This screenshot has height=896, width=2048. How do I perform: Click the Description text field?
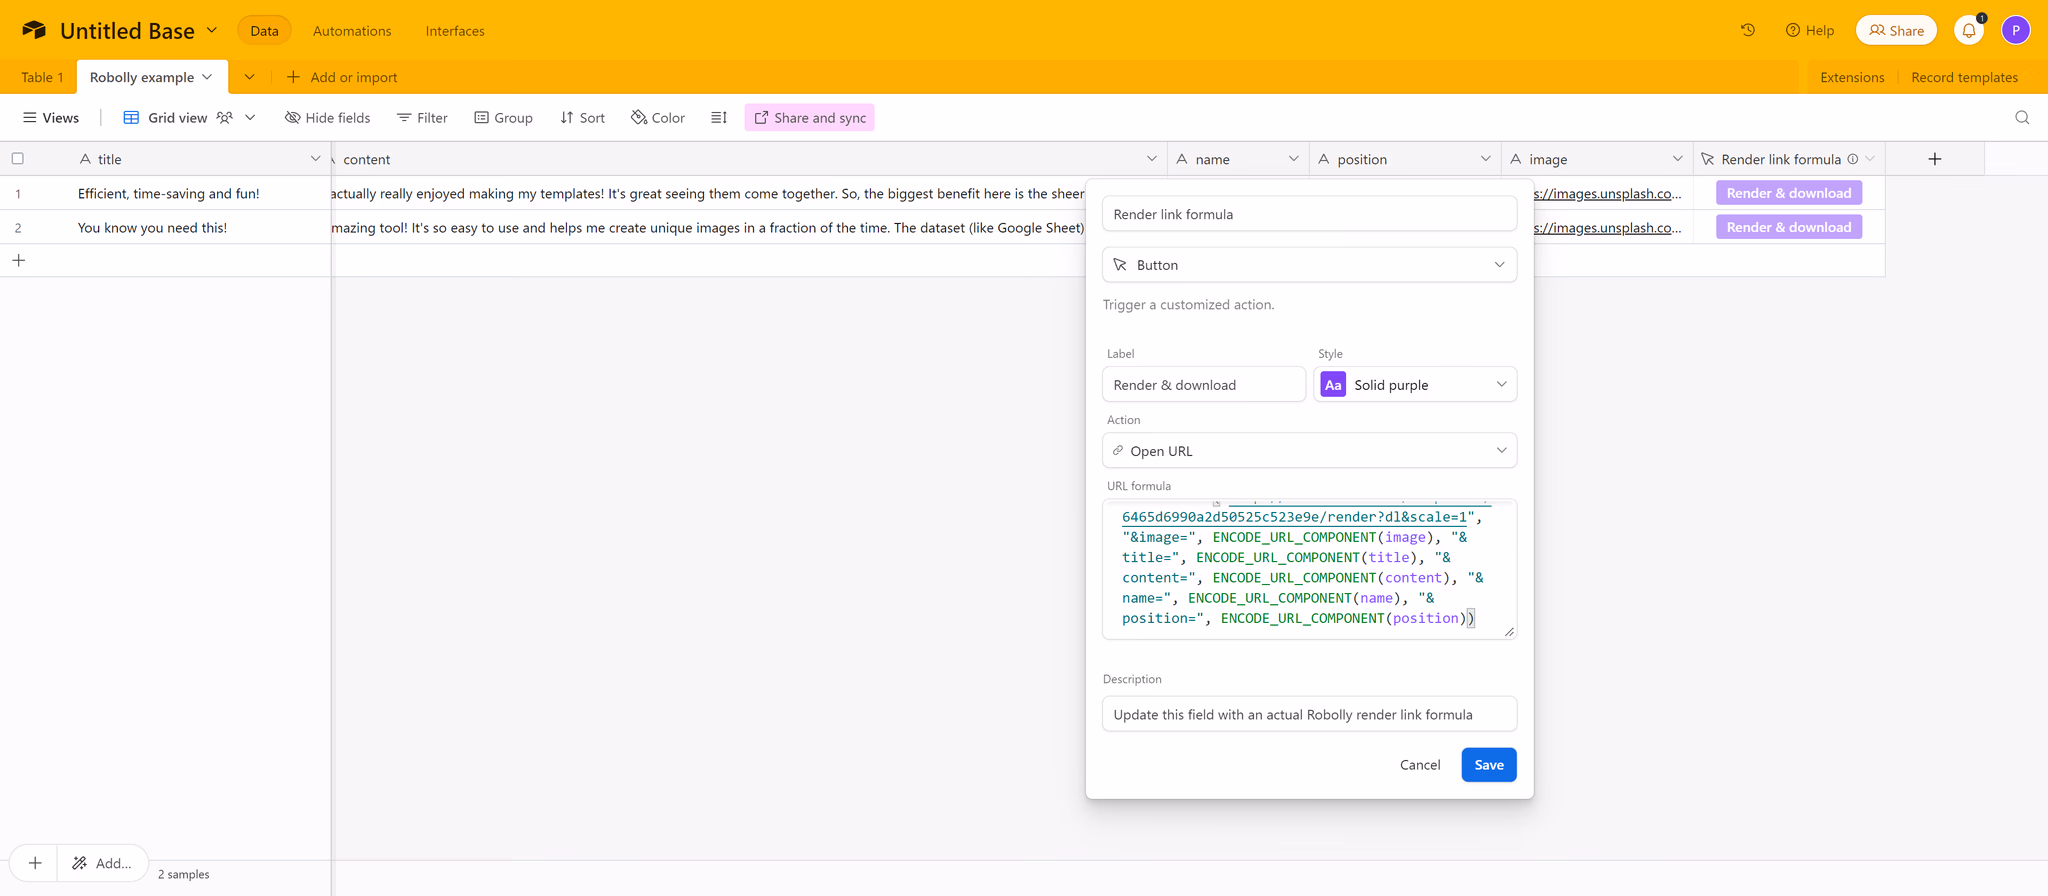(1309, 715)
